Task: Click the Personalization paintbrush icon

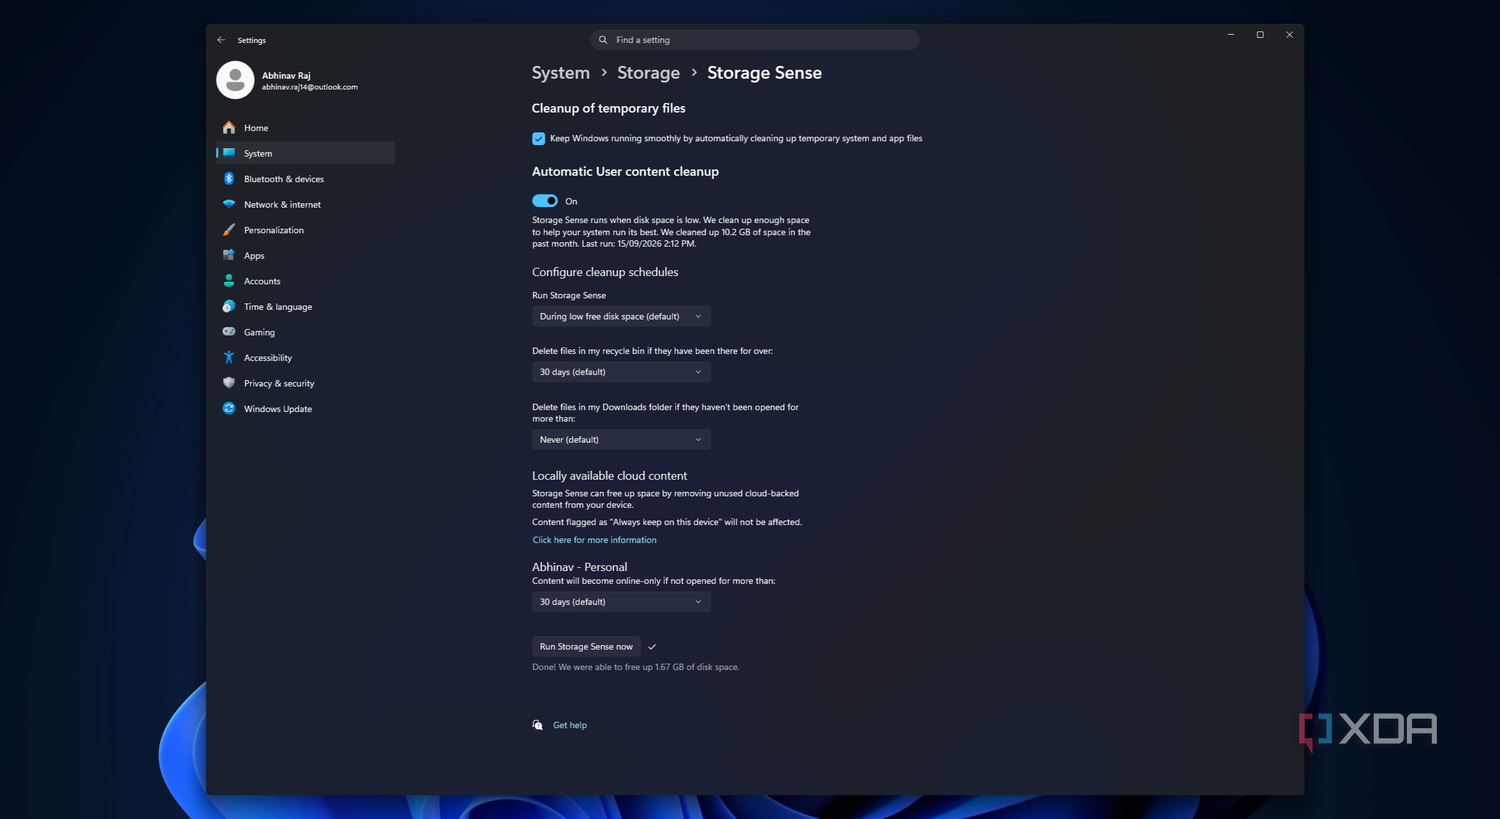Action: coord(229,230)
